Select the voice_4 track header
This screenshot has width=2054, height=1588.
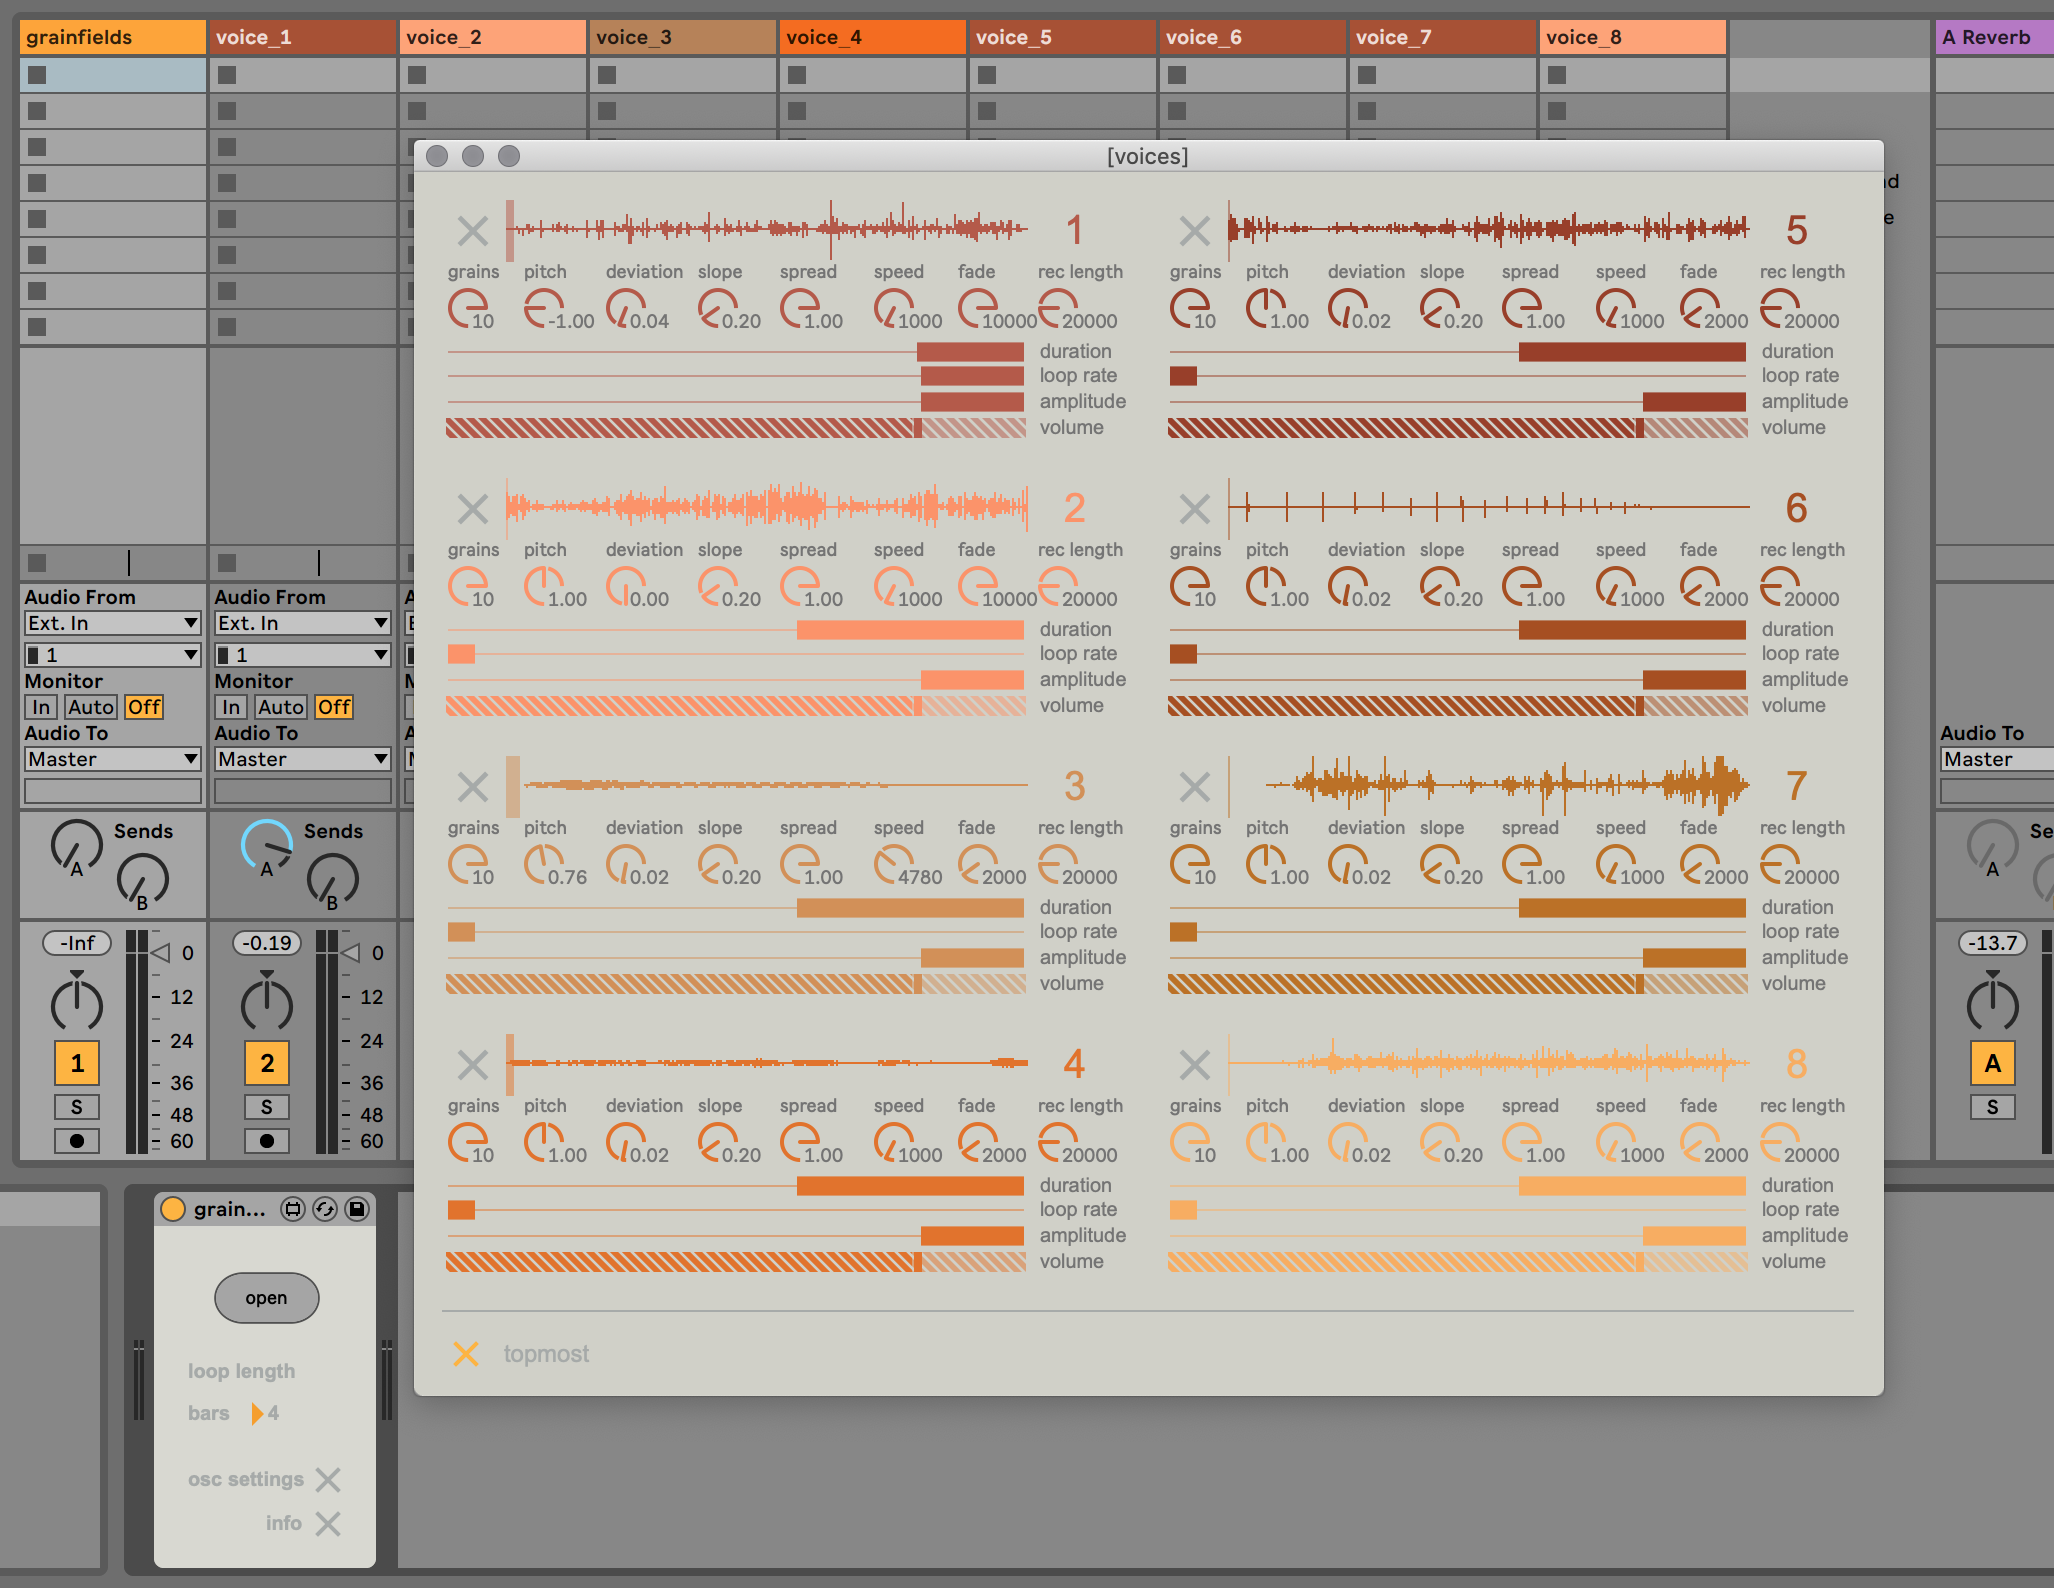coord(872,37)
